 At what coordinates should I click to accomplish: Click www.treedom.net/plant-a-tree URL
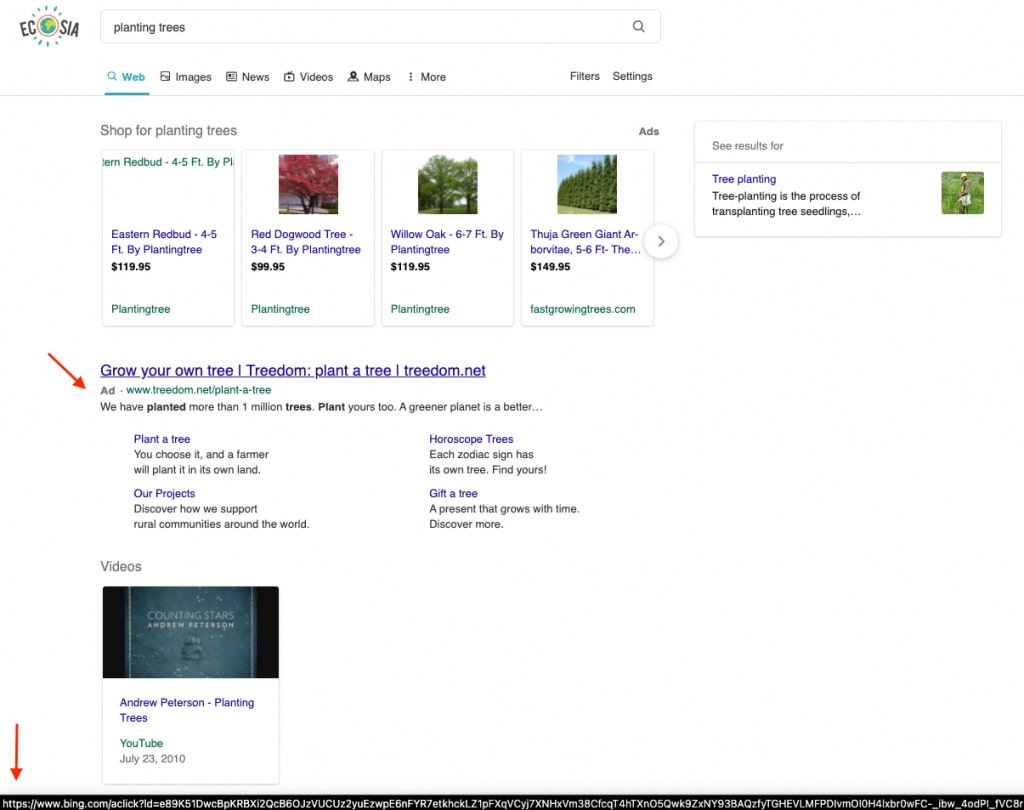199,390
